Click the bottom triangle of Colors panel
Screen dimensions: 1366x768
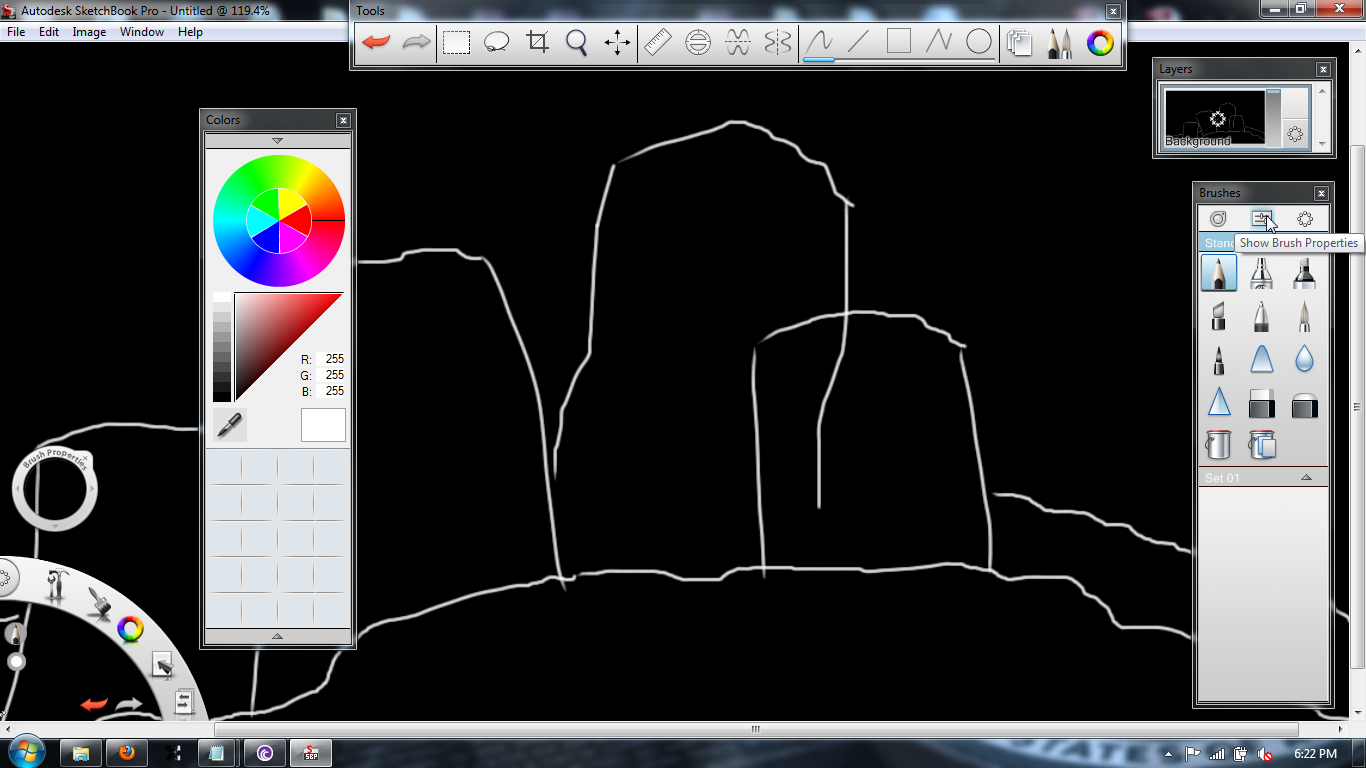(278, 636)
